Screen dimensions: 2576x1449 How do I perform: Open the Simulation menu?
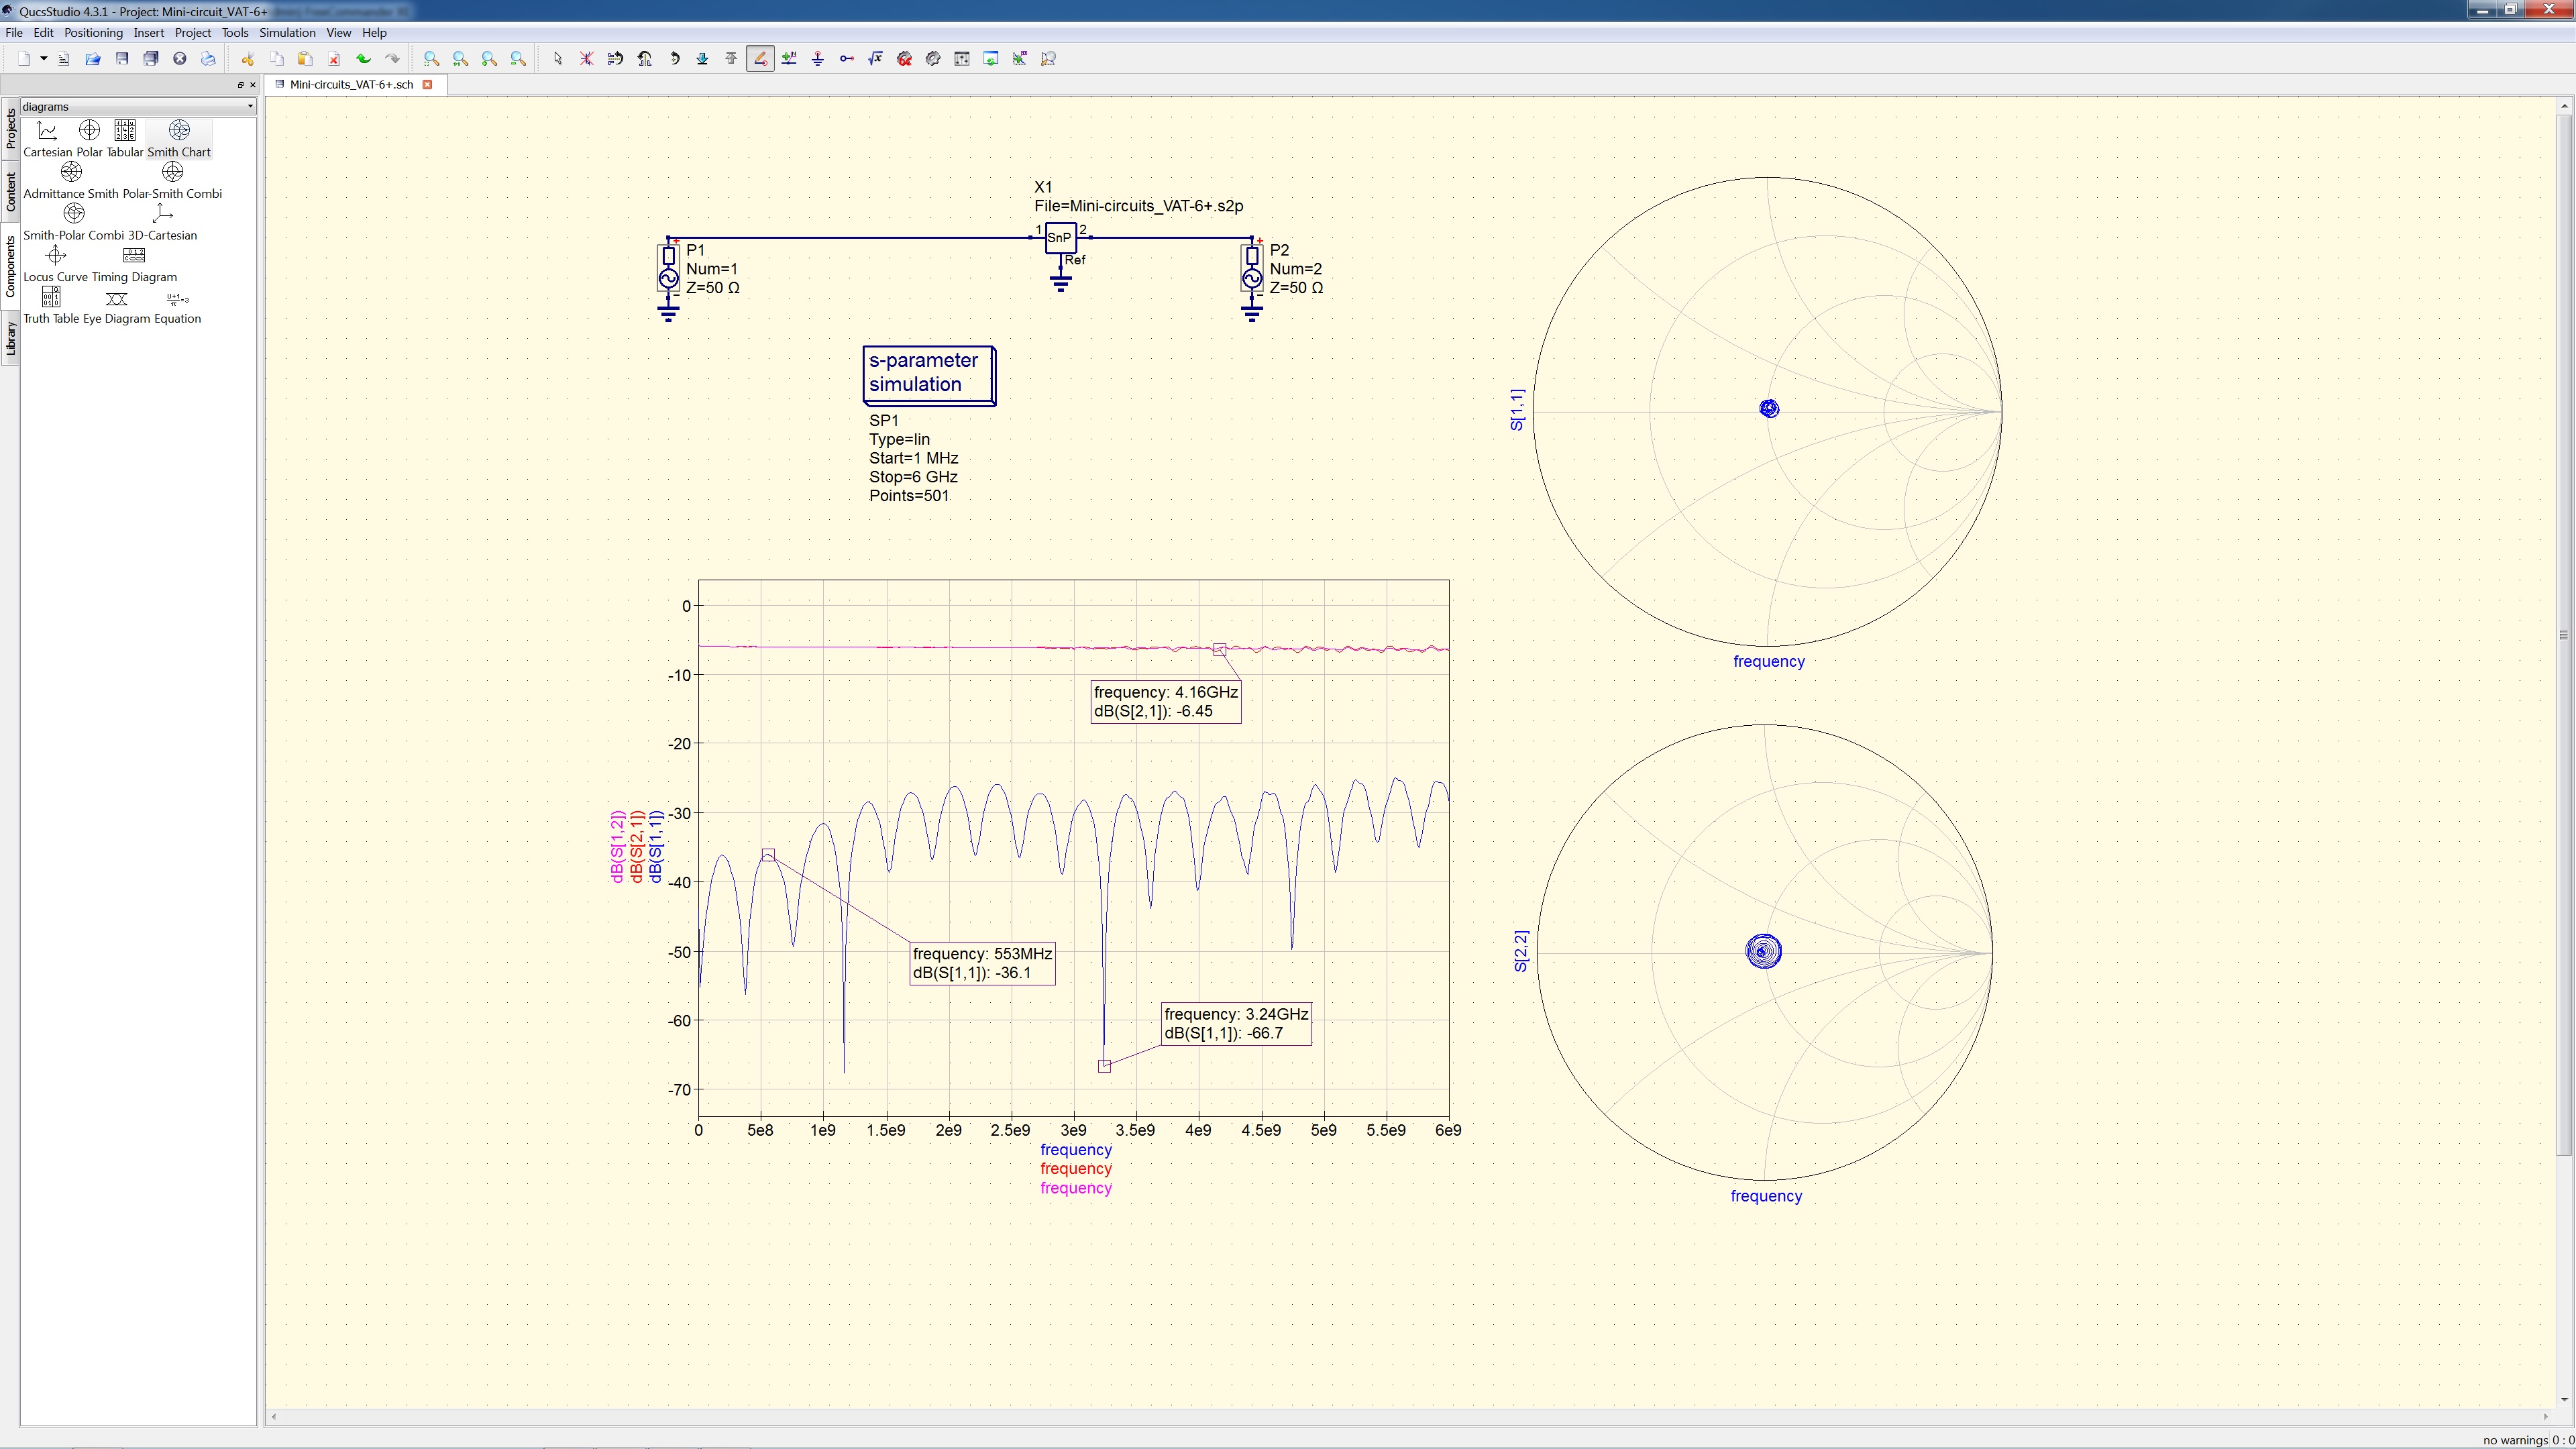click(x=287, y=33)
